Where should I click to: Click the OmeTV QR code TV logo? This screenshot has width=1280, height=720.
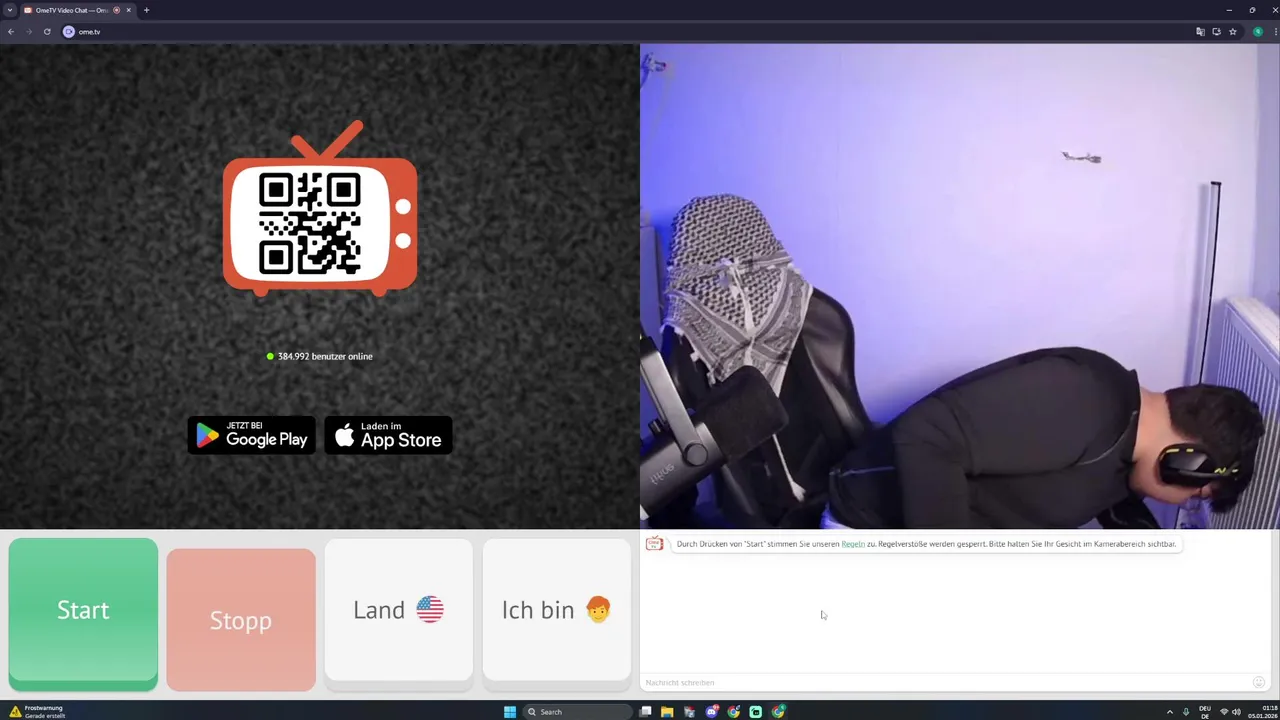pyautogui.click(x=320, y=210)
